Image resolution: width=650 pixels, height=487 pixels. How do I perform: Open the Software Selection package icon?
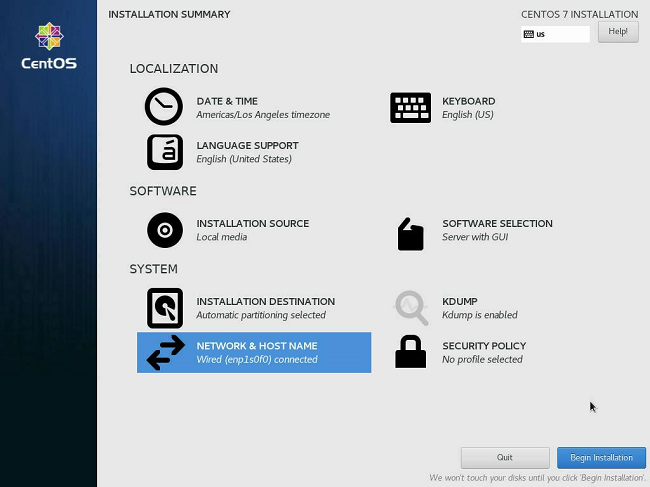(410, 234)
